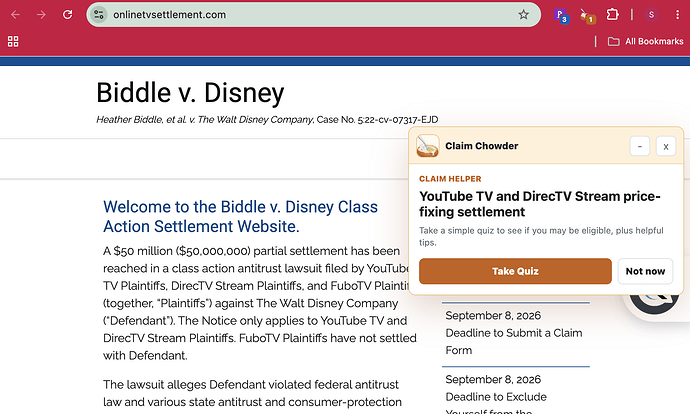Viewport: 690px width, 414px height.
Task: Reload the page with the refresh icon
Action: pos(67,15)
